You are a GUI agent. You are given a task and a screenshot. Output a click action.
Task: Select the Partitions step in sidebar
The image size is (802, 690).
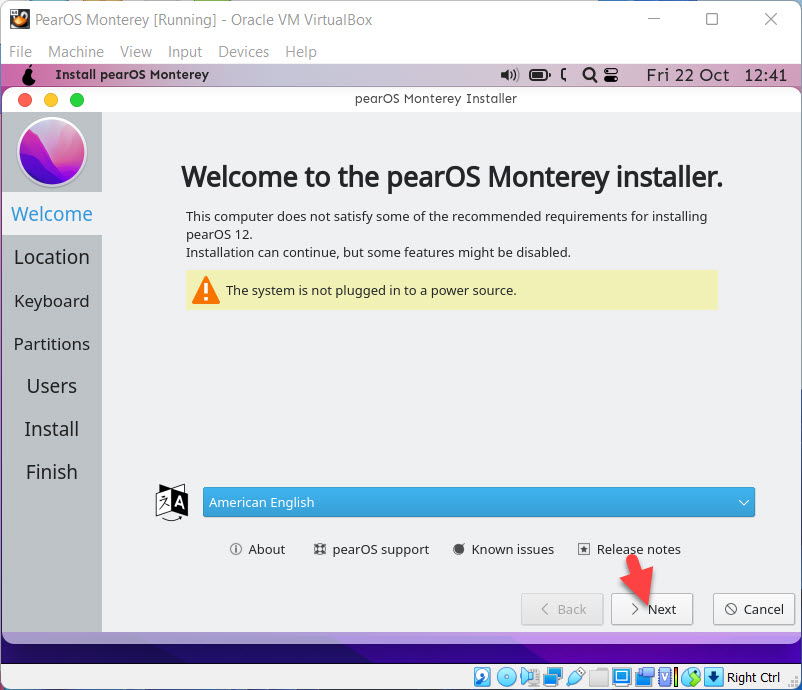(x=52, y=344)
